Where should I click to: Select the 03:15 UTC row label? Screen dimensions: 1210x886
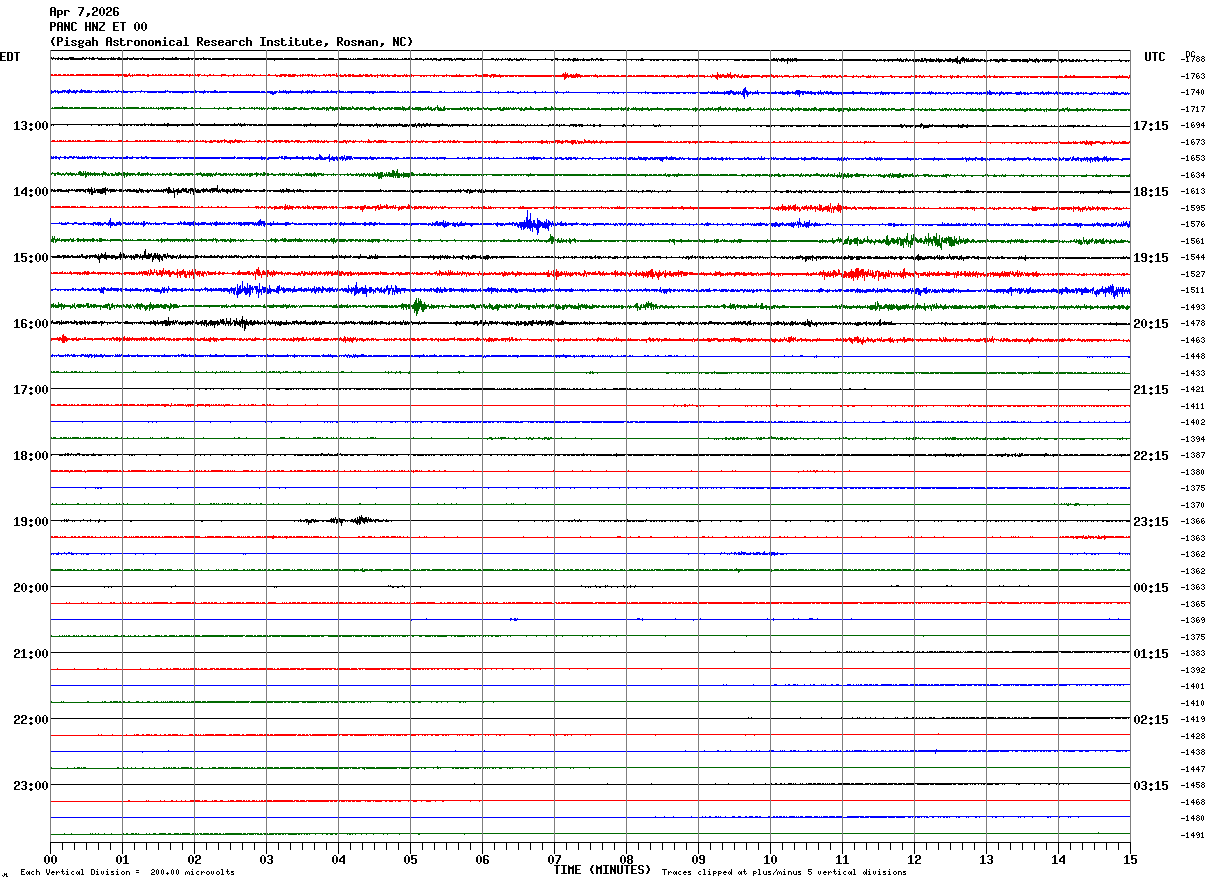point(1151,786)
